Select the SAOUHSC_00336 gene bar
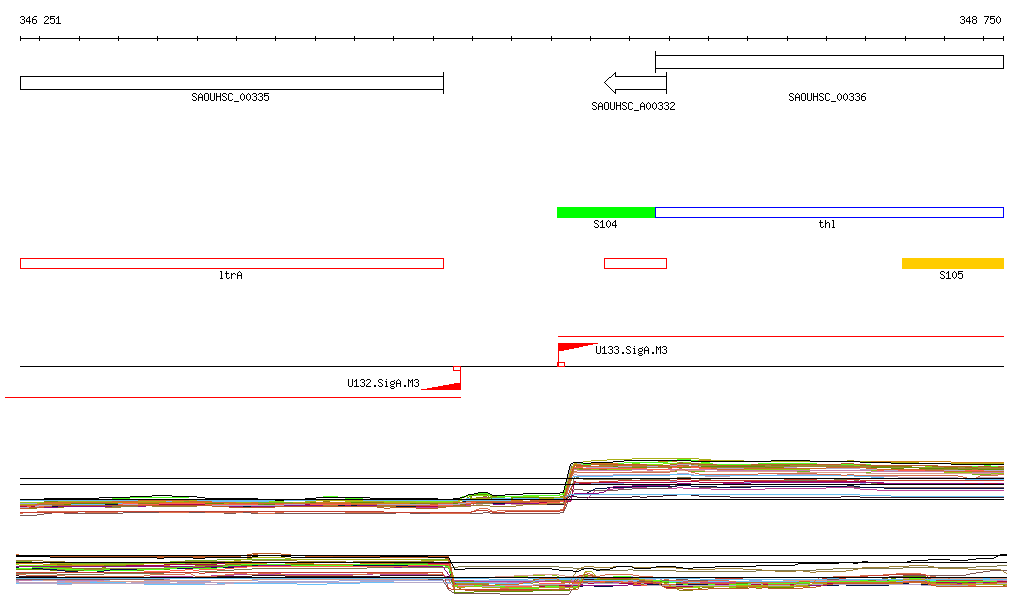 829,62
